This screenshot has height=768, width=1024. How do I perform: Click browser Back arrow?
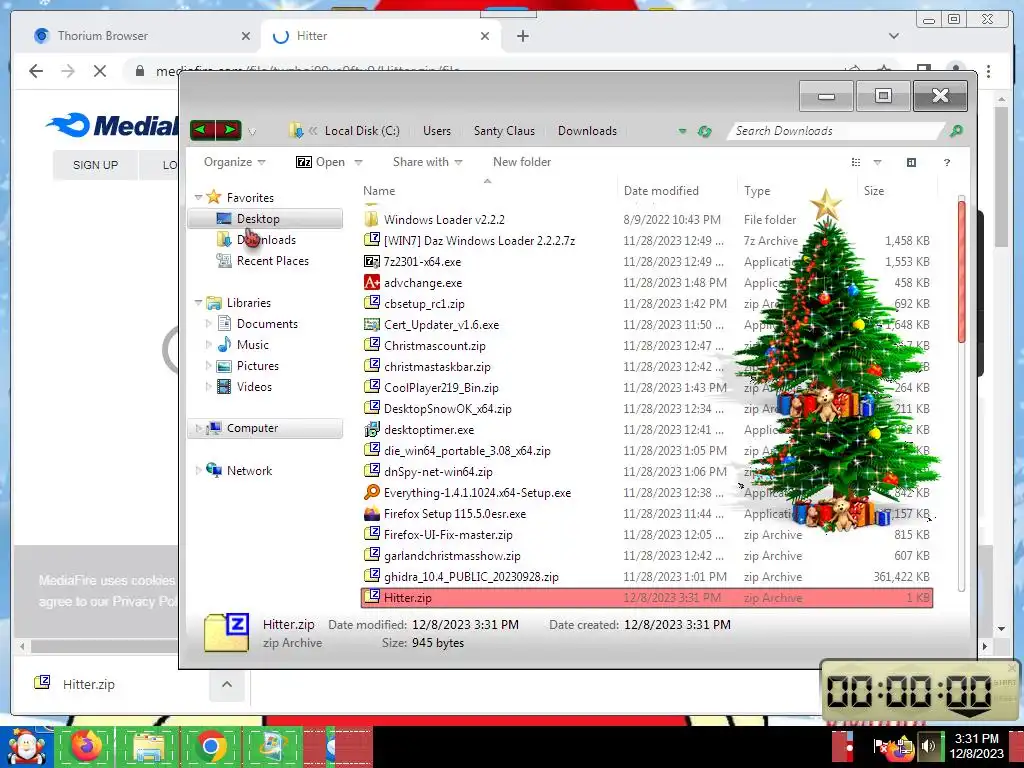(x=36, y=71)
